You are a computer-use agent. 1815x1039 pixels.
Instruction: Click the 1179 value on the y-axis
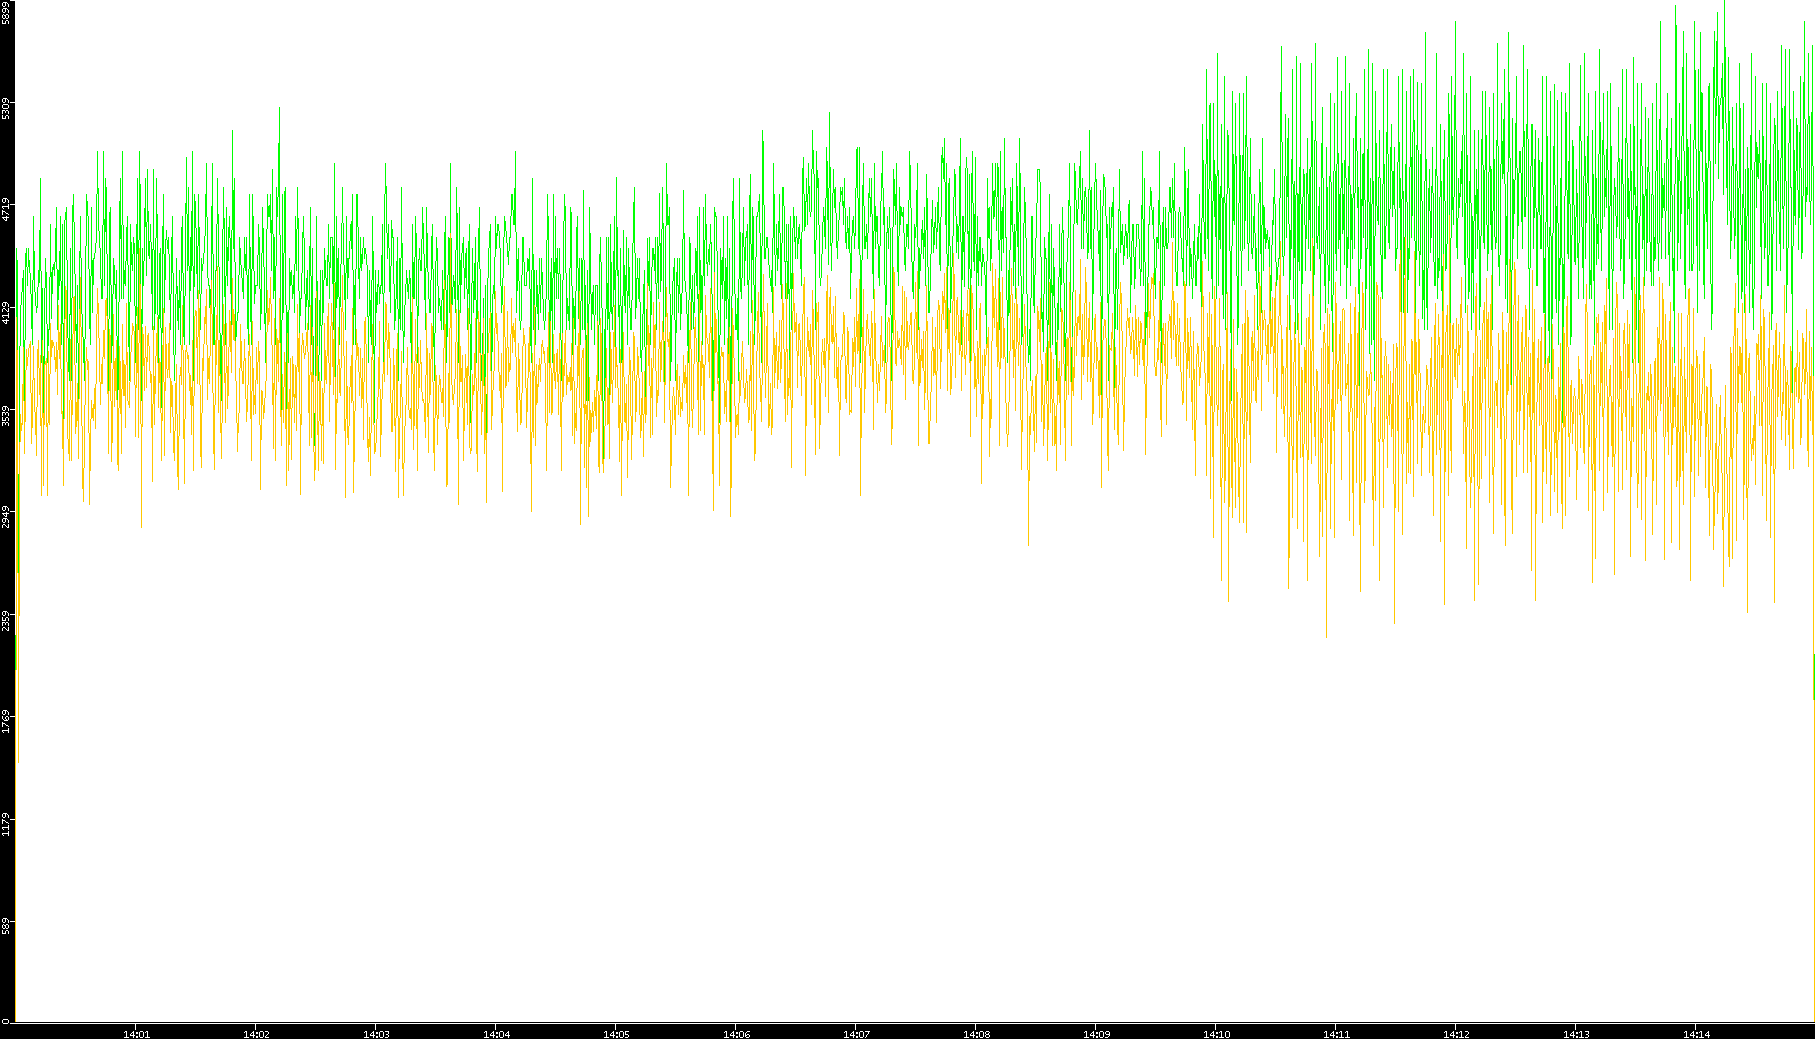(x=6, y=824)
